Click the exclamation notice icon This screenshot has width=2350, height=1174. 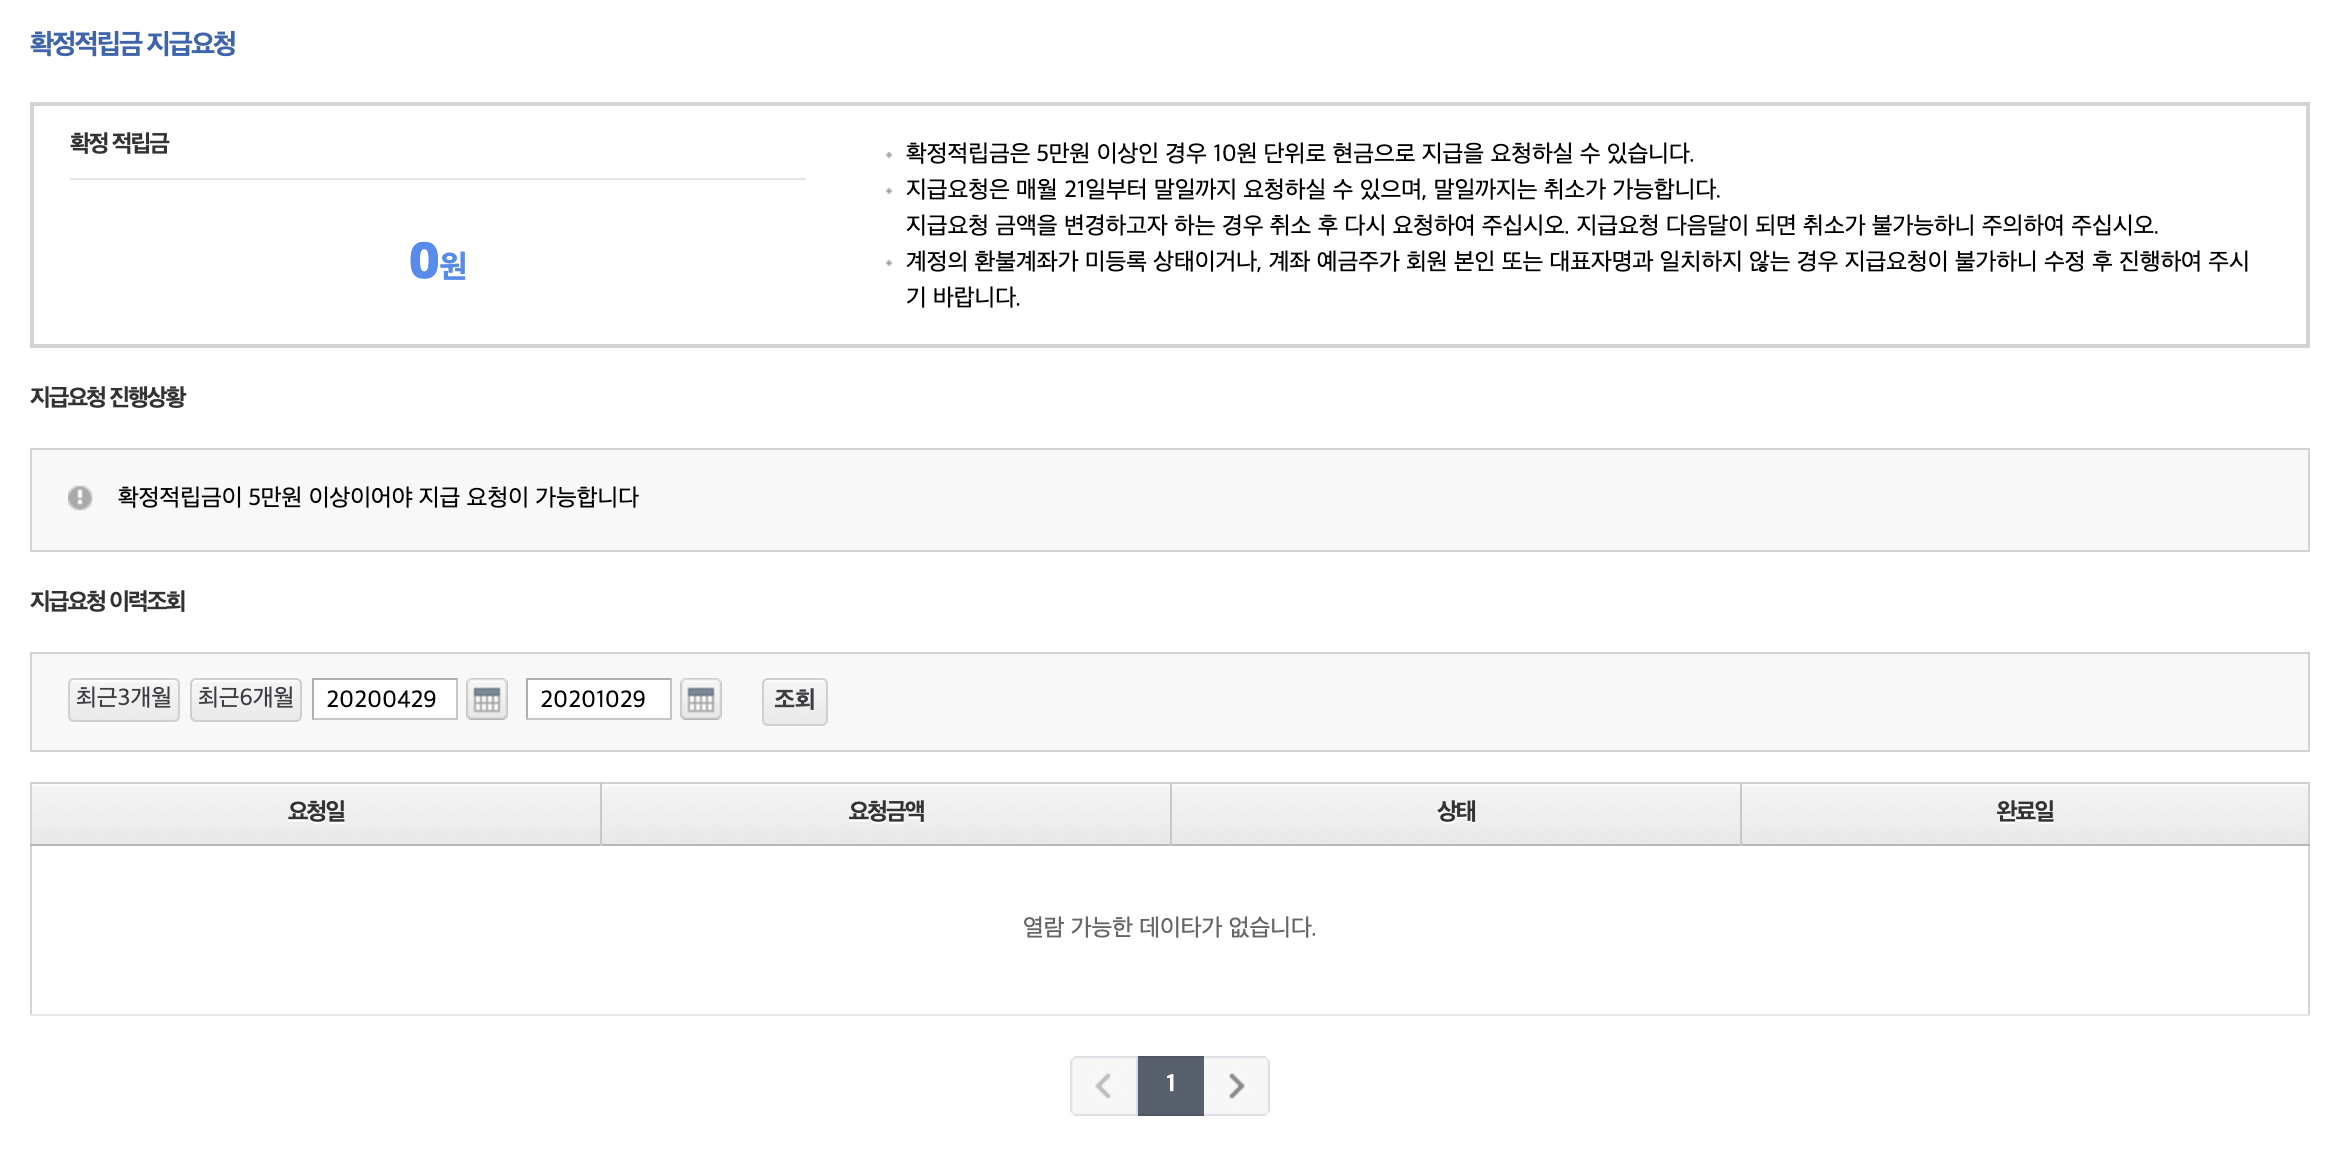click(x=80, y=497)
